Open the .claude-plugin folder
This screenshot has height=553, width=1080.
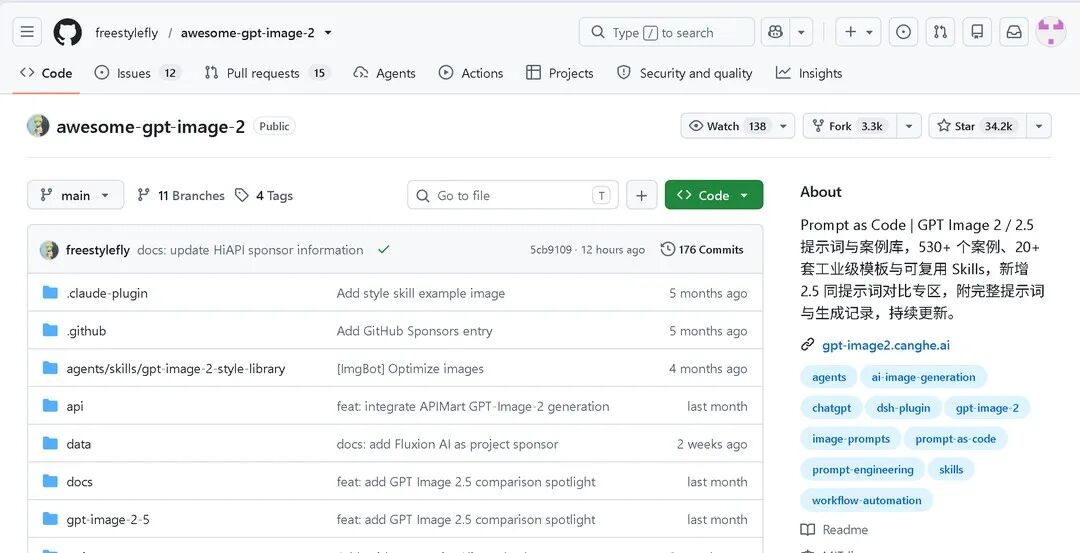click(107, 293)
